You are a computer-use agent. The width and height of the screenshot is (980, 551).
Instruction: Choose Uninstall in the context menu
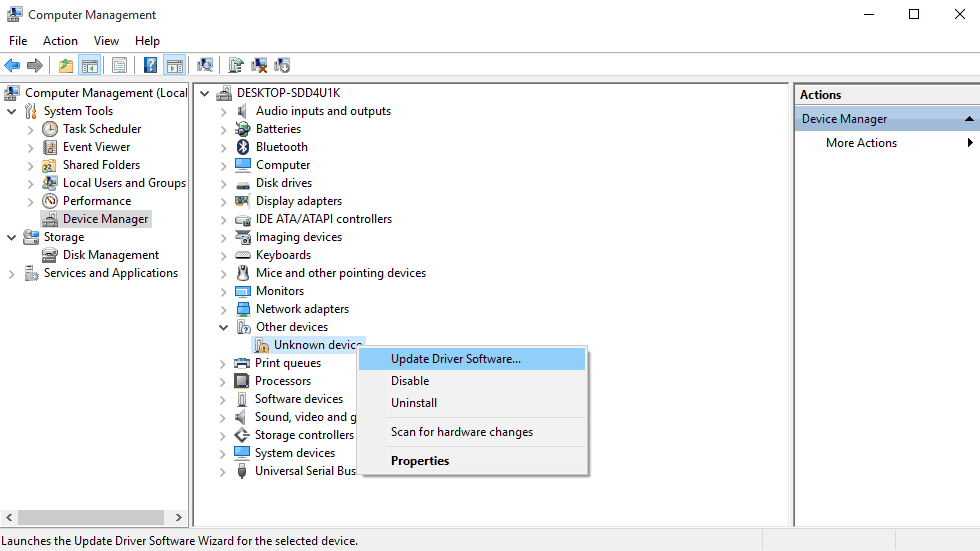coord(472,403)
